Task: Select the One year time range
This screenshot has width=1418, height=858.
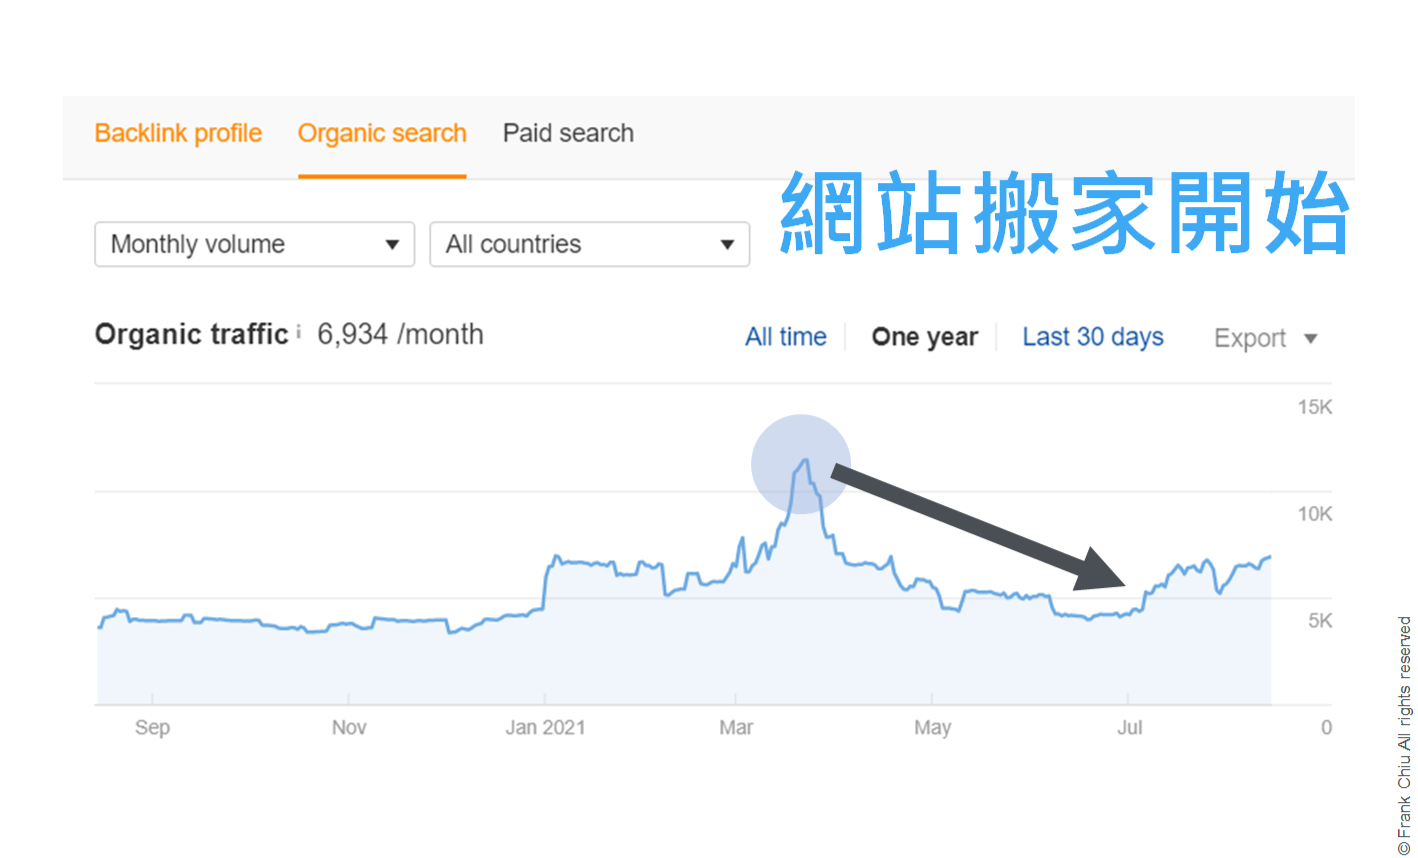Action: pyautogui.click(x=924, y=337)
